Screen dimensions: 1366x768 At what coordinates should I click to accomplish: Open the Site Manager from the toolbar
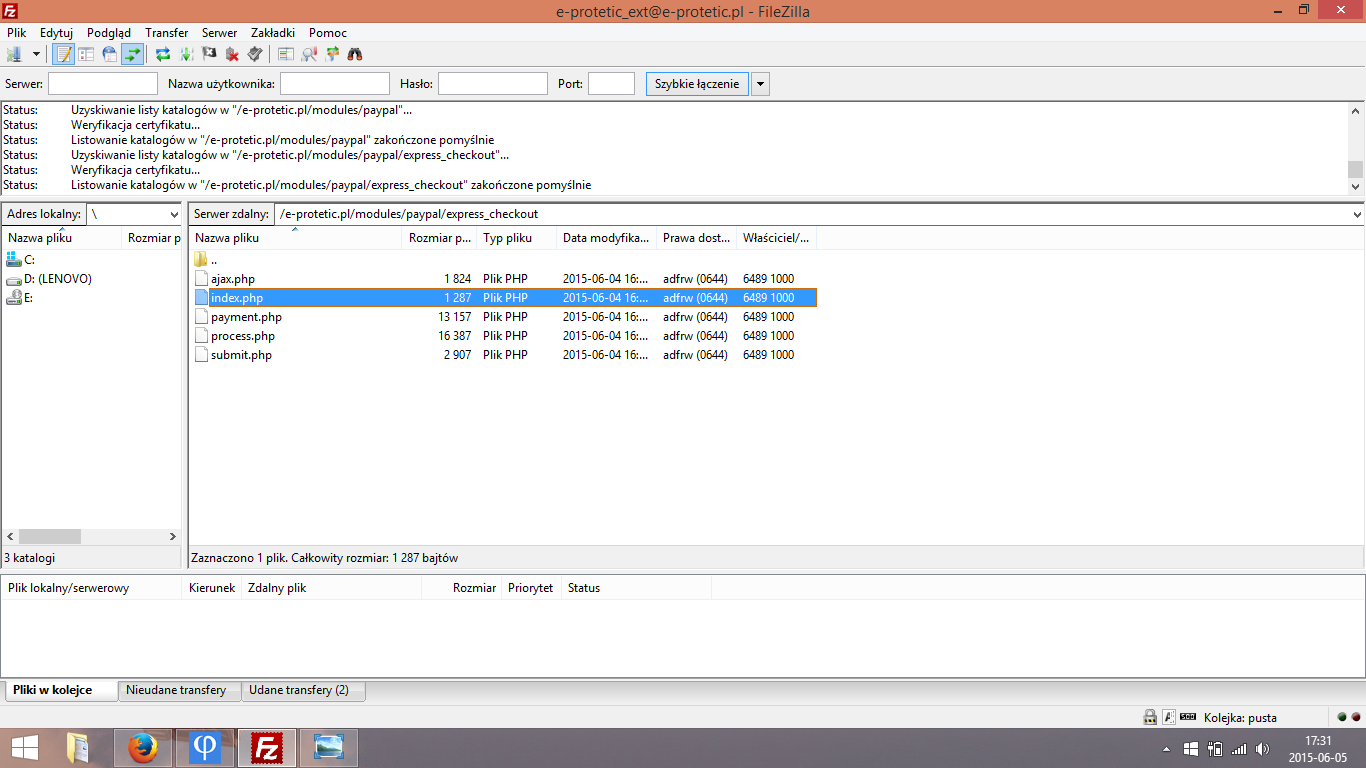tap(14, 54)
